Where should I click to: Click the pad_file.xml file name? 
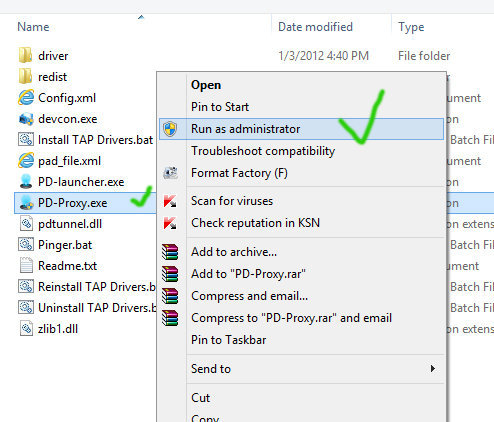point(69,161)
